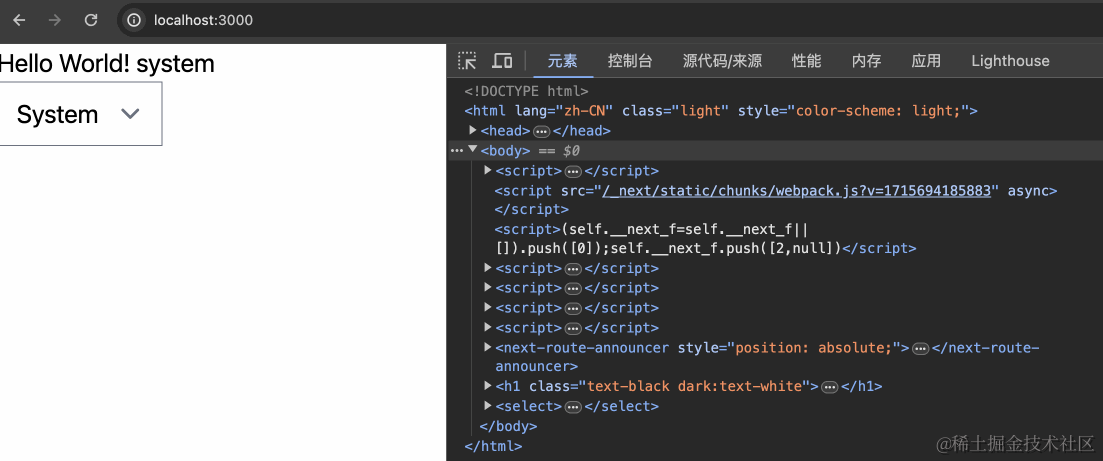Switch to the 控制台 tab
The image size is (1103, 461).
(630, 61)
